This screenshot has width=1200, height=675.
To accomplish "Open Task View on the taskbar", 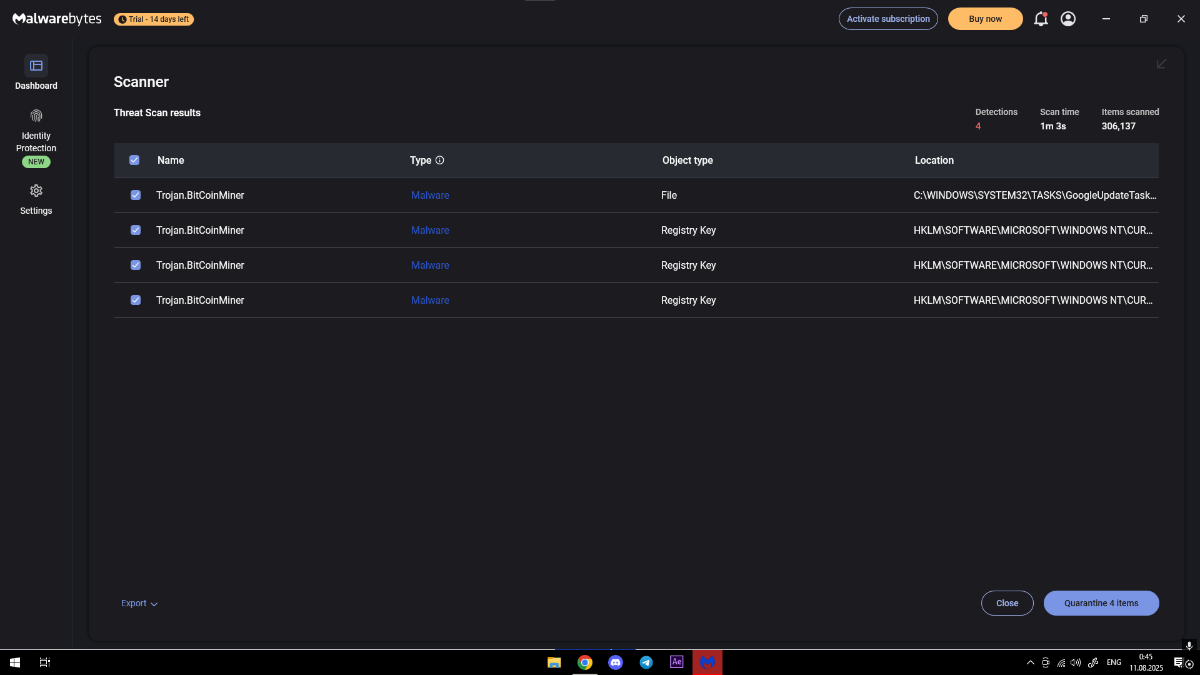I will [x=45, y=662].
